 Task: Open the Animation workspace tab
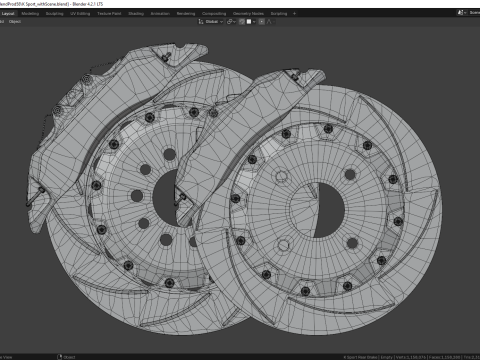pyautogui.click(x=160, y=14)
